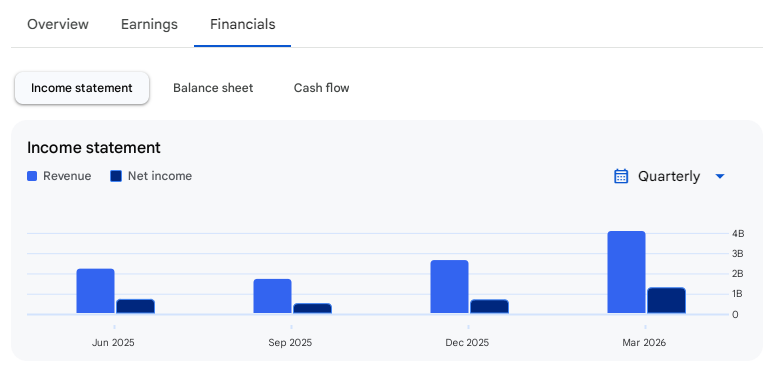783x374 pixels.
Task: Show the Cash flow view
Action: click(x=322, y=88)
